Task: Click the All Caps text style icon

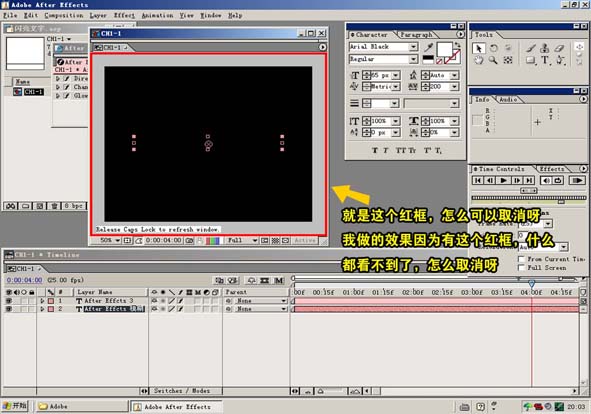Action: tap(401, 150)
